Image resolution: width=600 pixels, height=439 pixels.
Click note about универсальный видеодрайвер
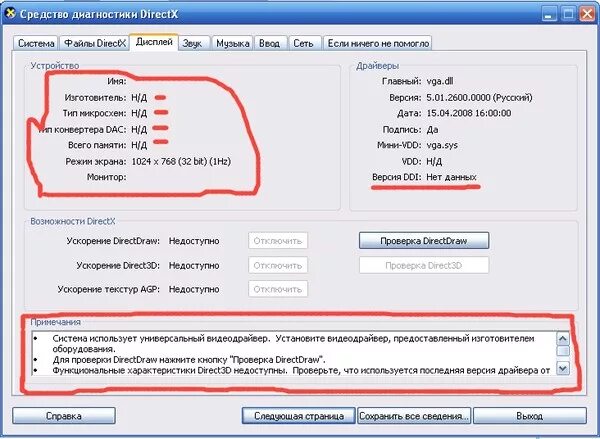293,344
